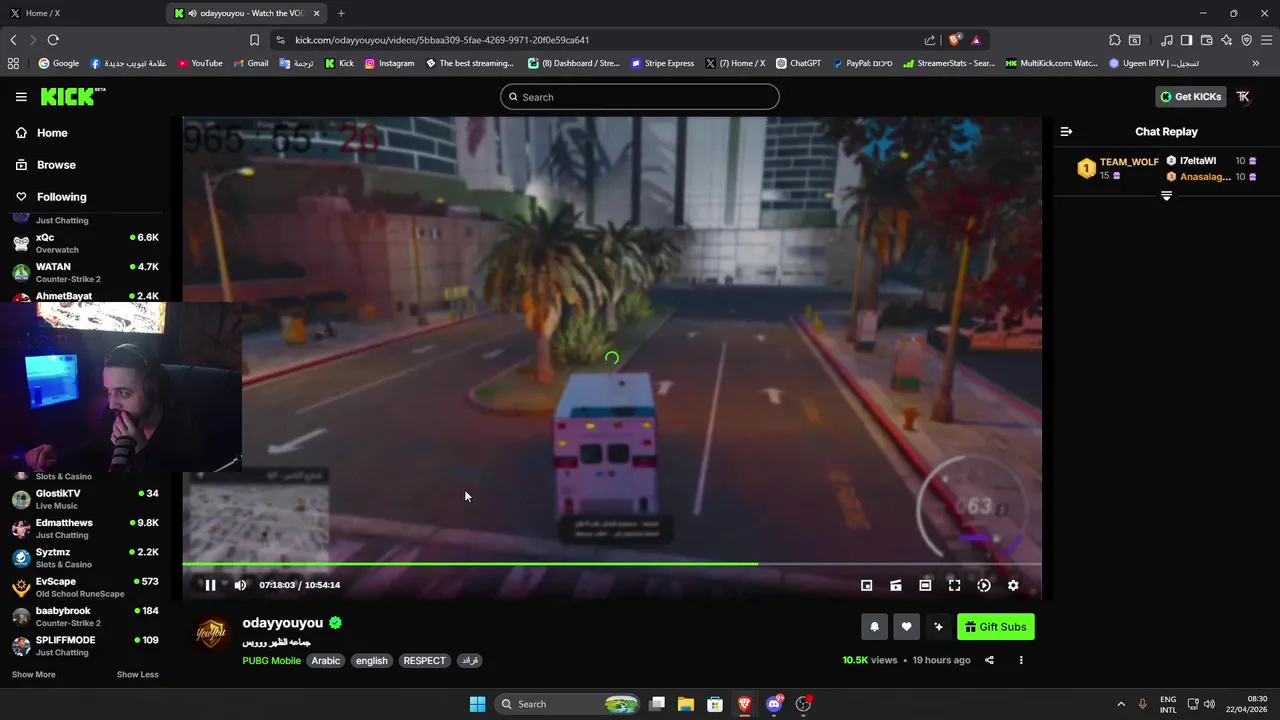Enable picture-in-picture mini player
Image resolution: width=1280 pixels, height=720 pixels.
pos(867,586)
